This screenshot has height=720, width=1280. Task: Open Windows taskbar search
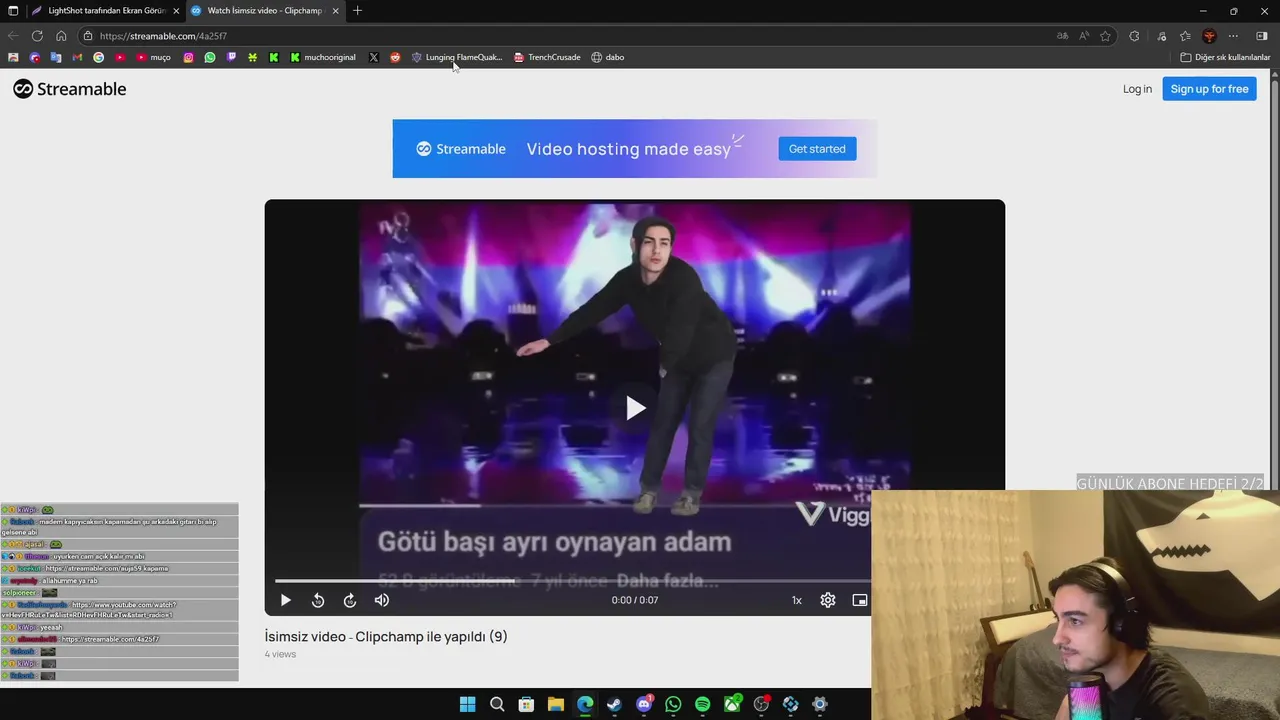497,704
